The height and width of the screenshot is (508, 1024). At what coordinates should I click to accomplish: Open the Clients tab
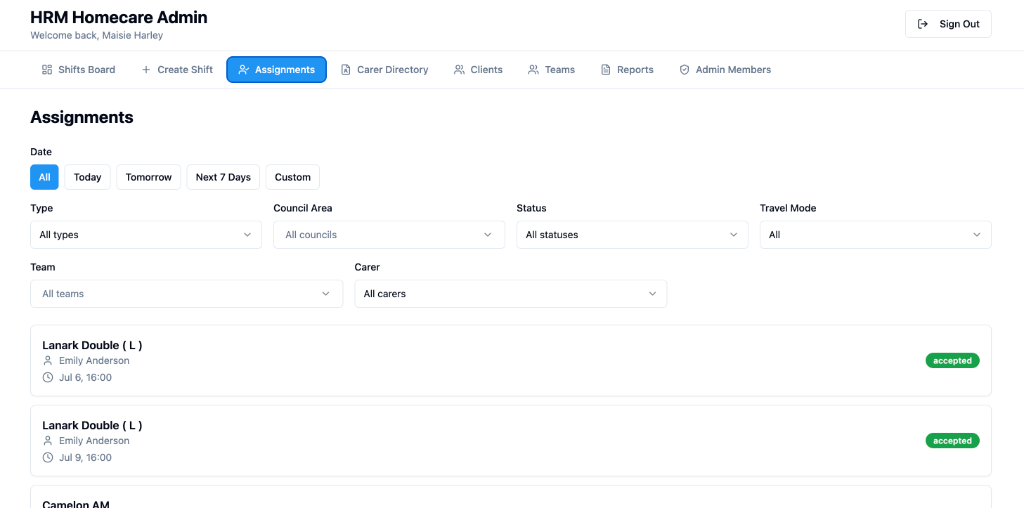(478, 70)
